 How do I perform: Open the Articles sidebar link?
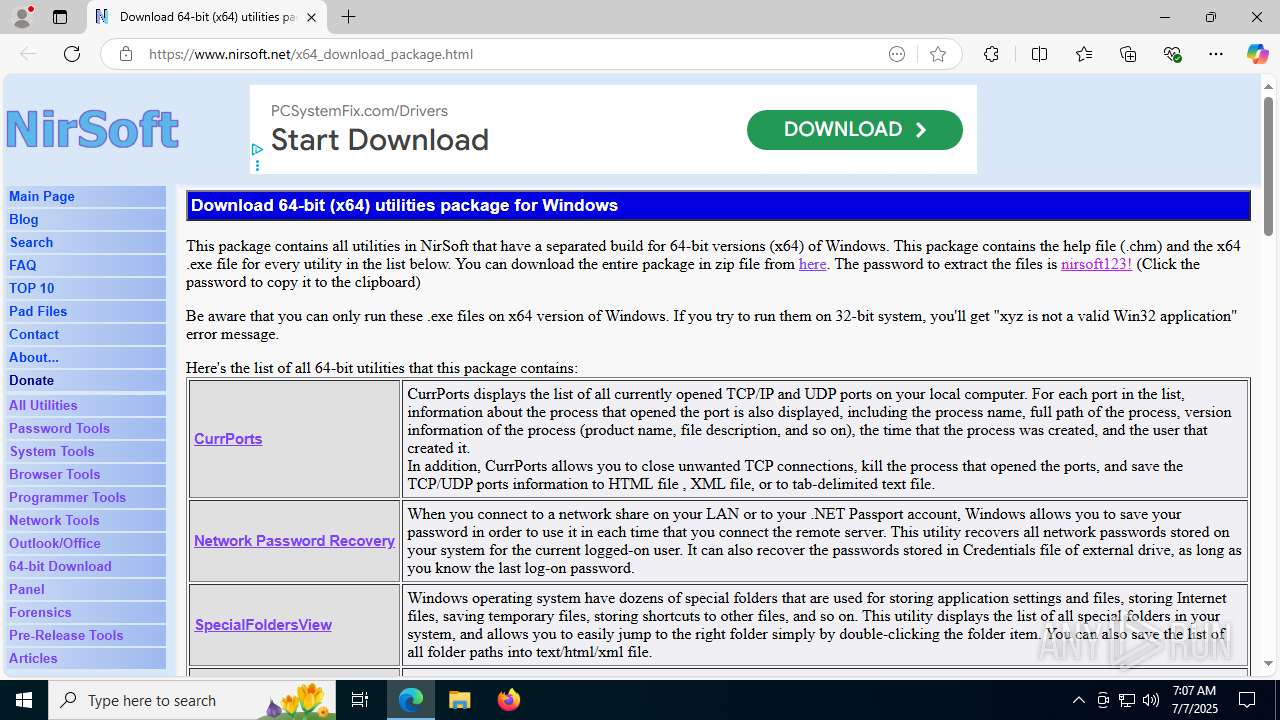33,658
